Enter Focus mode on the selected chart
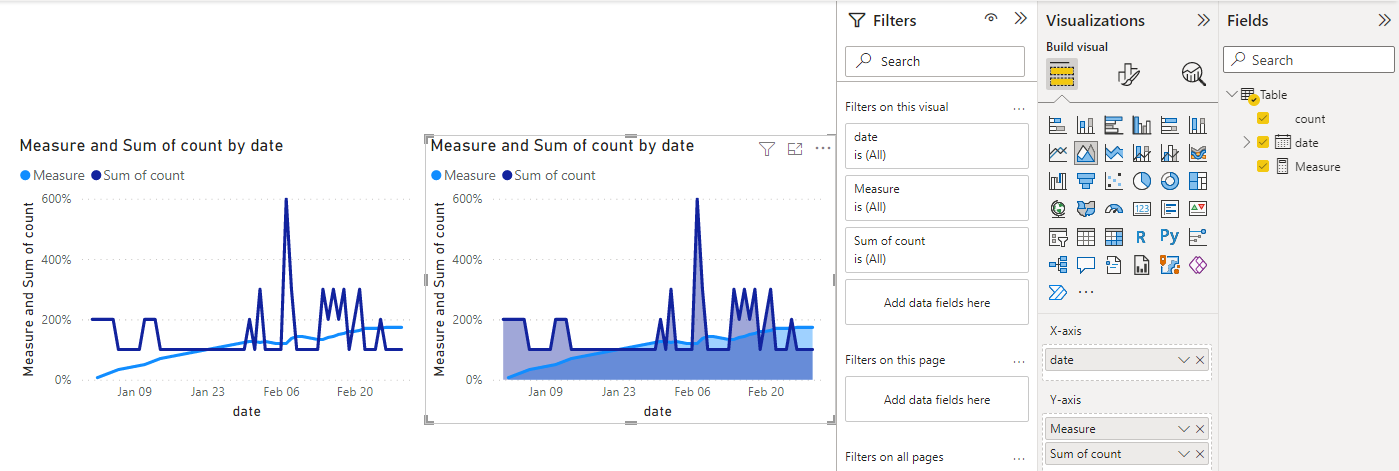Screen dimensions: 1399x471 tap(795, 148)
